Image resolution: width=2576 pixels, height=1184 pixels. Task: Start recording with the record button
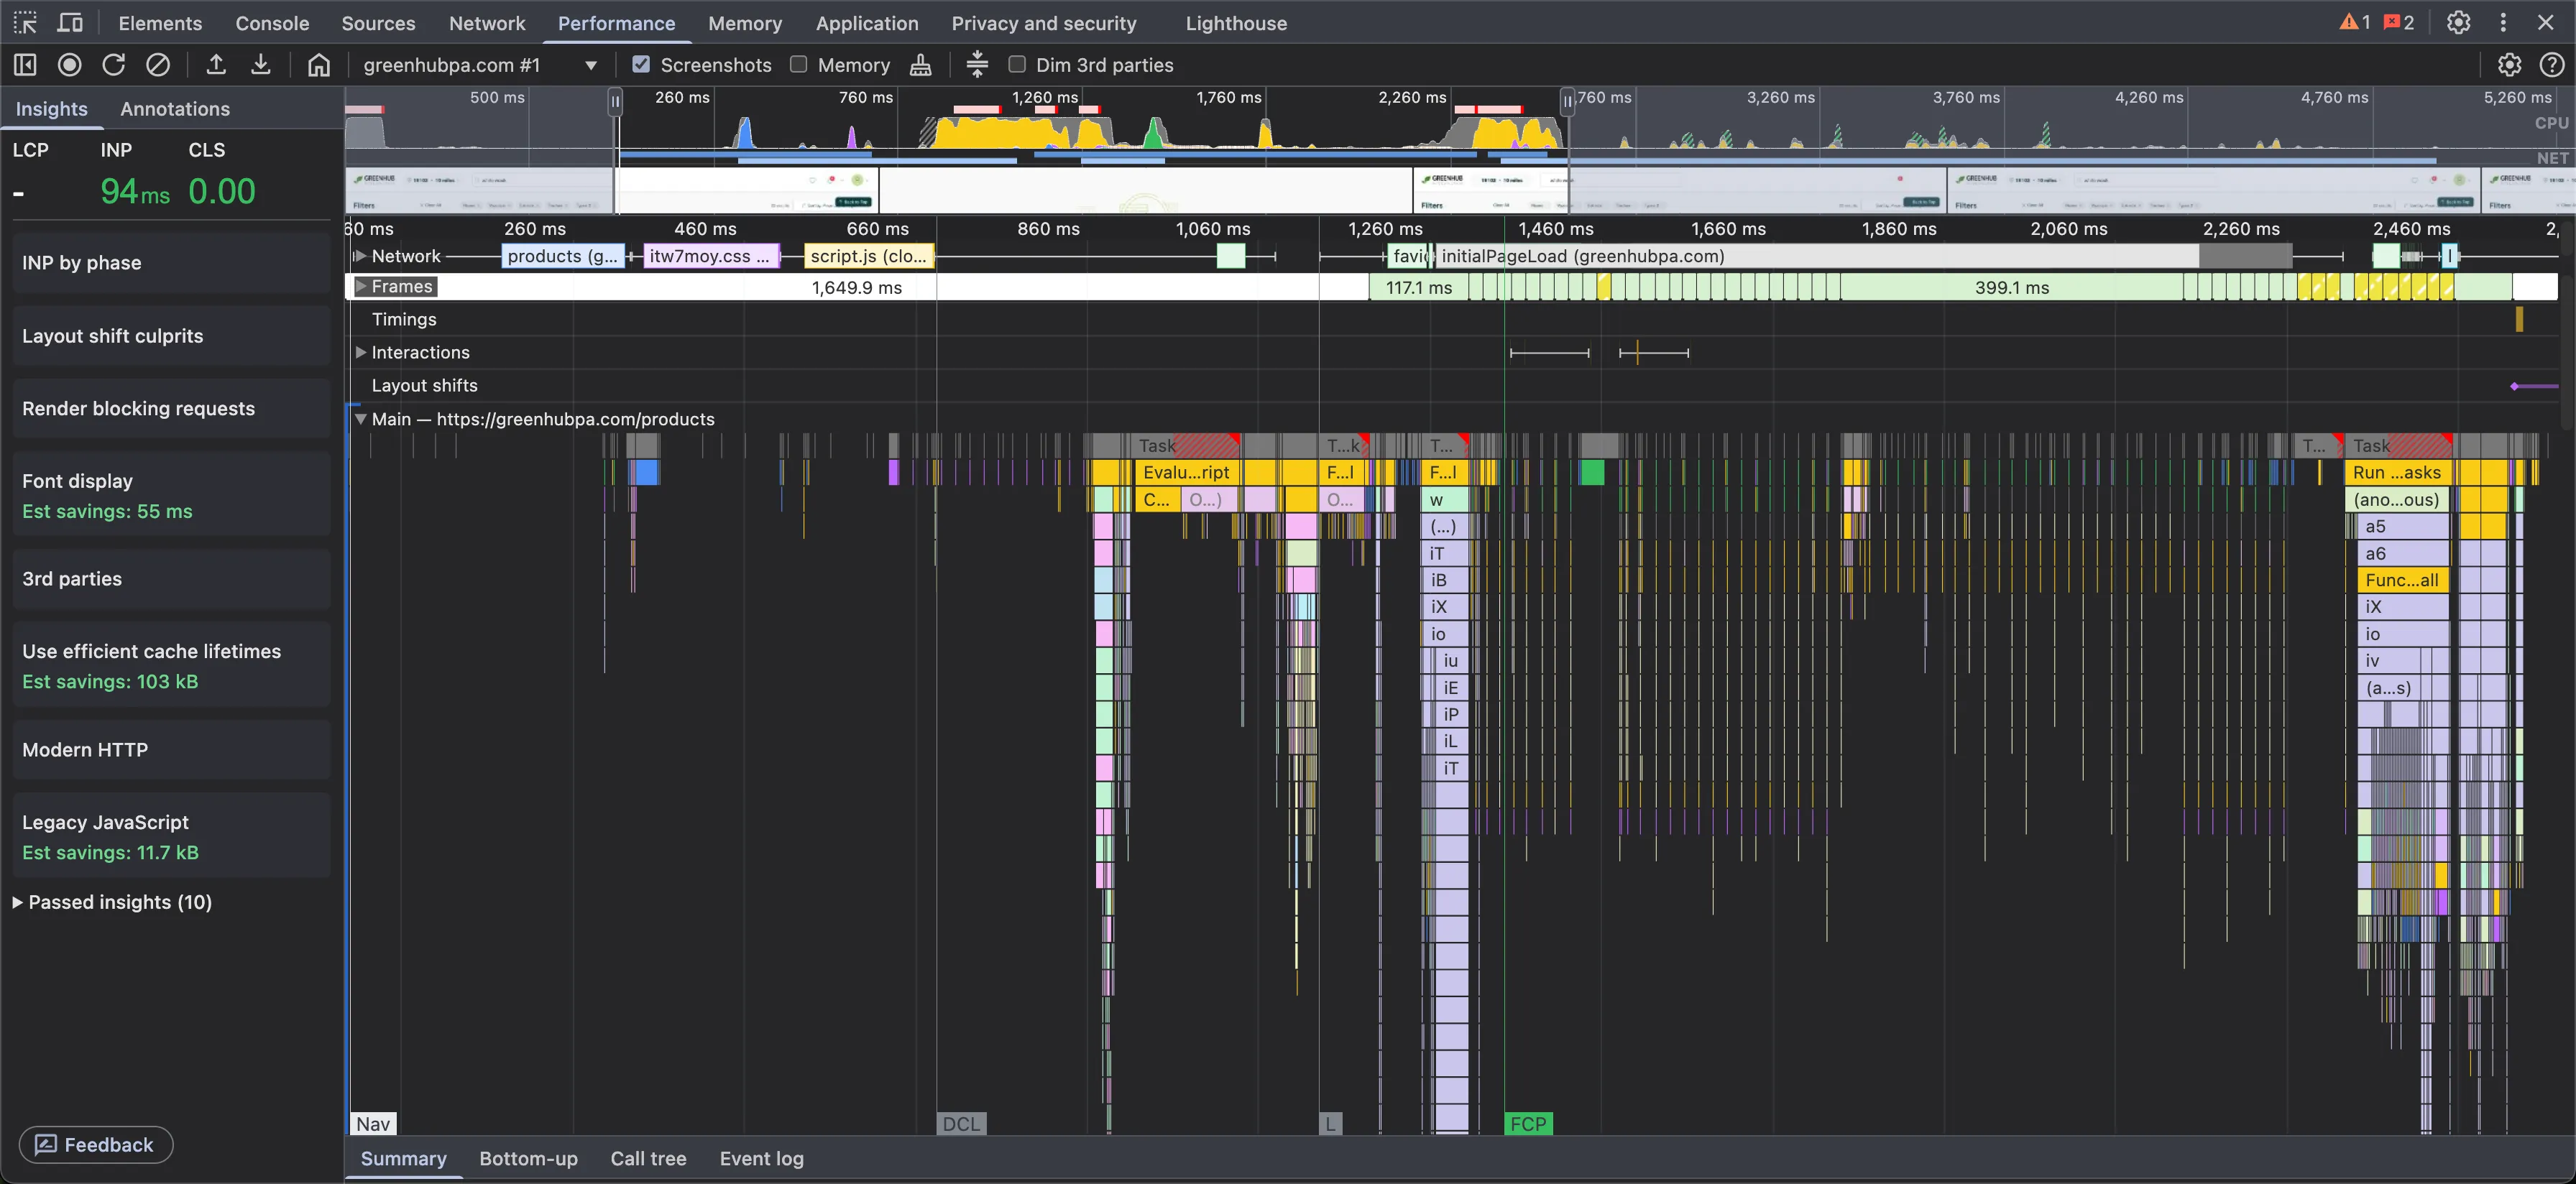(x=69, y=65)
